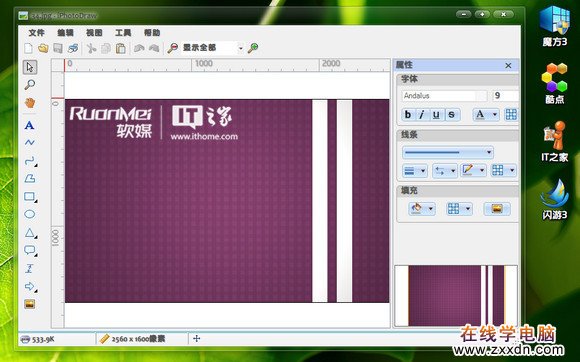Select the hand pan tool
The height and width of the screenshot is (362, 580).
pos(30,103)
